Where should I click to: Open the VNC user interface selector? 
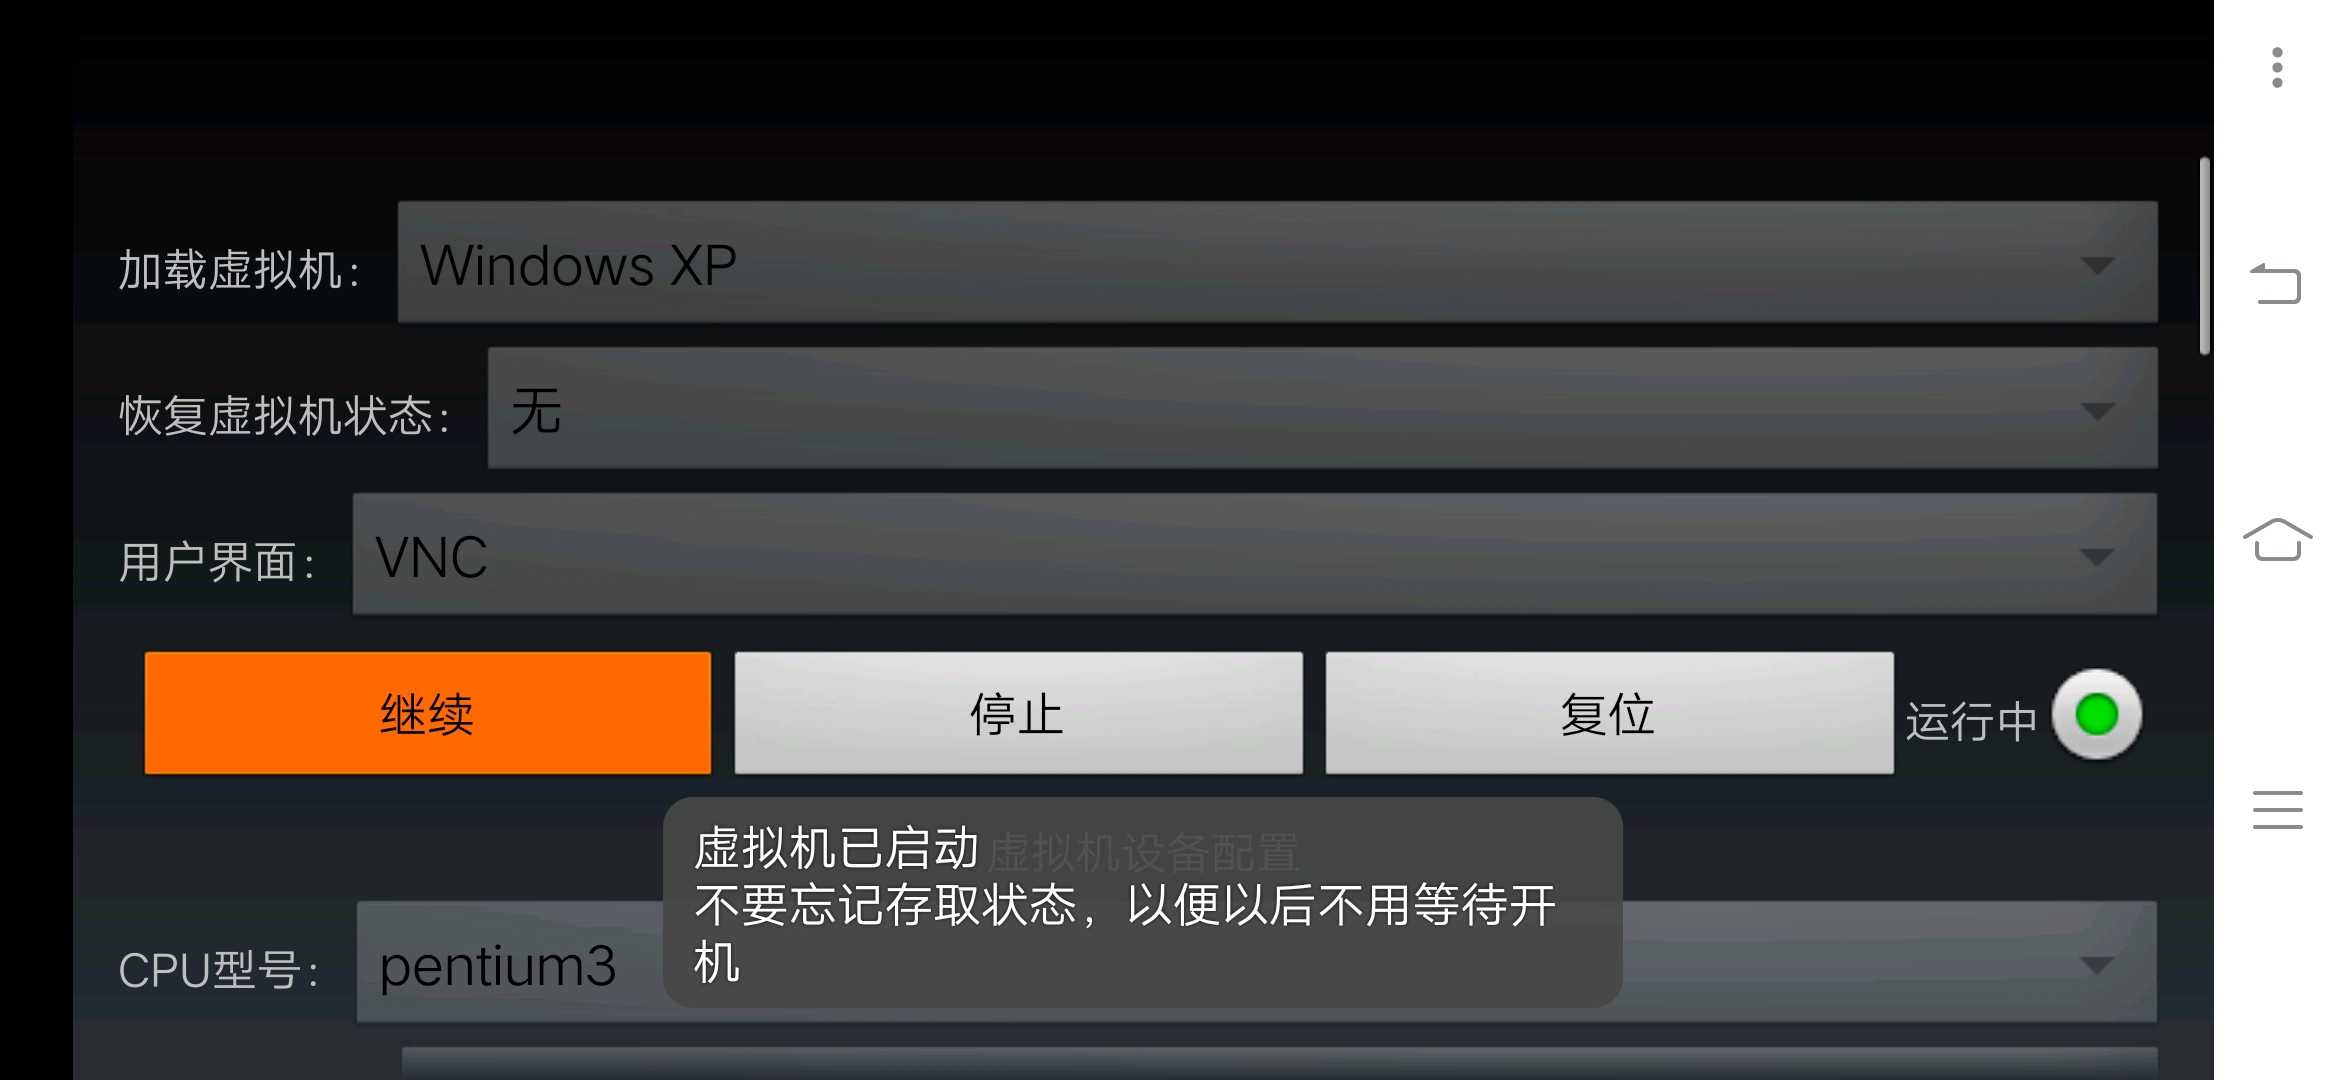point(1255,554)
